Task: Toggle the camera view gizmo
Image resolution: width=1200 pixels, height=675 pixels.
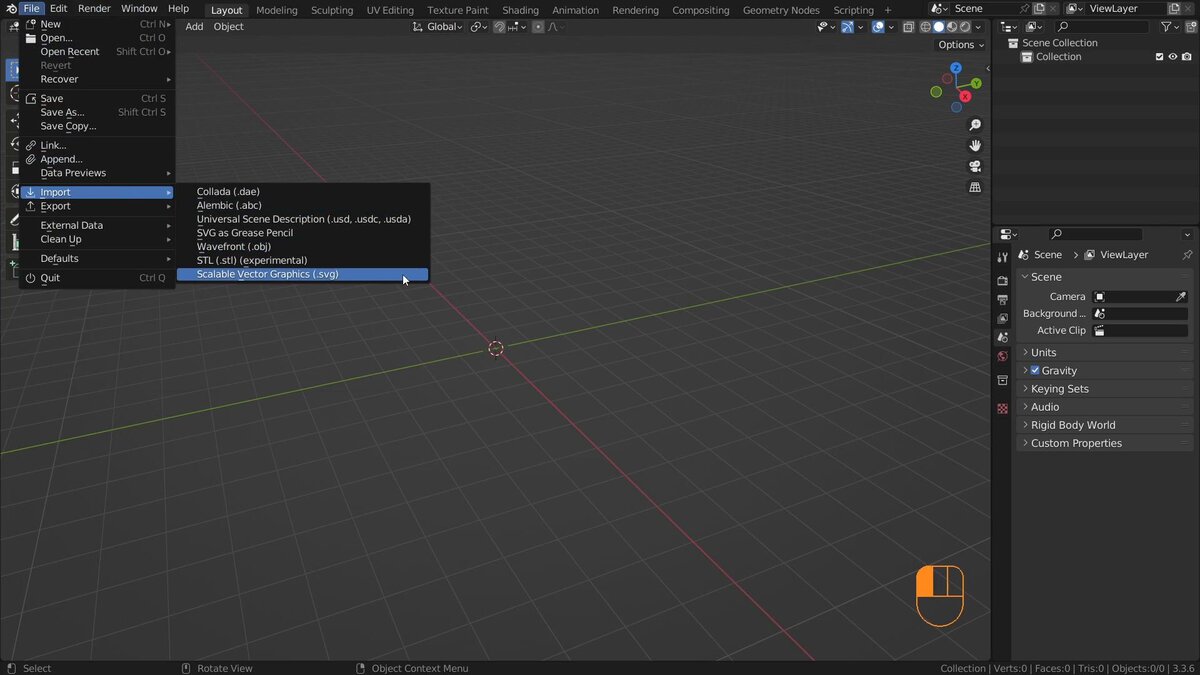Action: (975, 166)
